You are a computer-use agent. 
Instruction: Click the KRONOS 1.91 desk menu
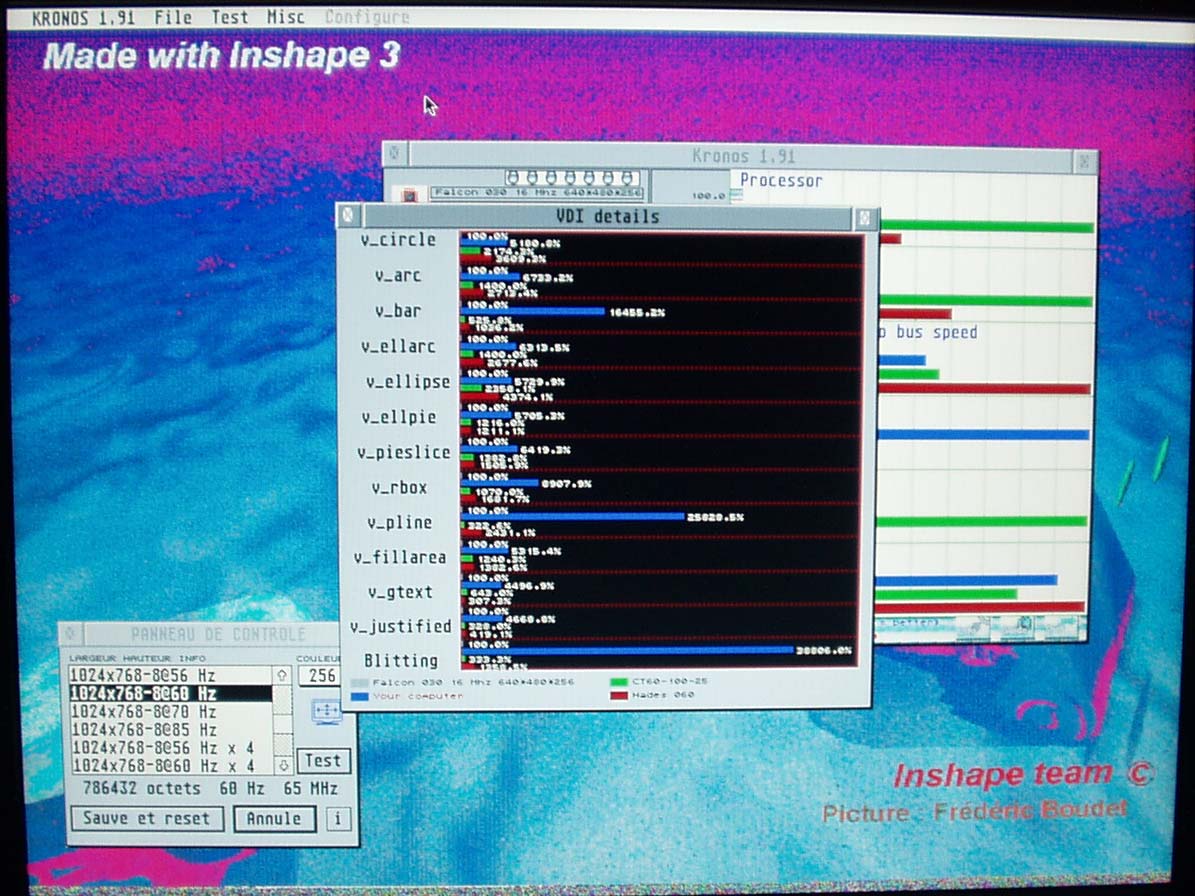point(83,17)
